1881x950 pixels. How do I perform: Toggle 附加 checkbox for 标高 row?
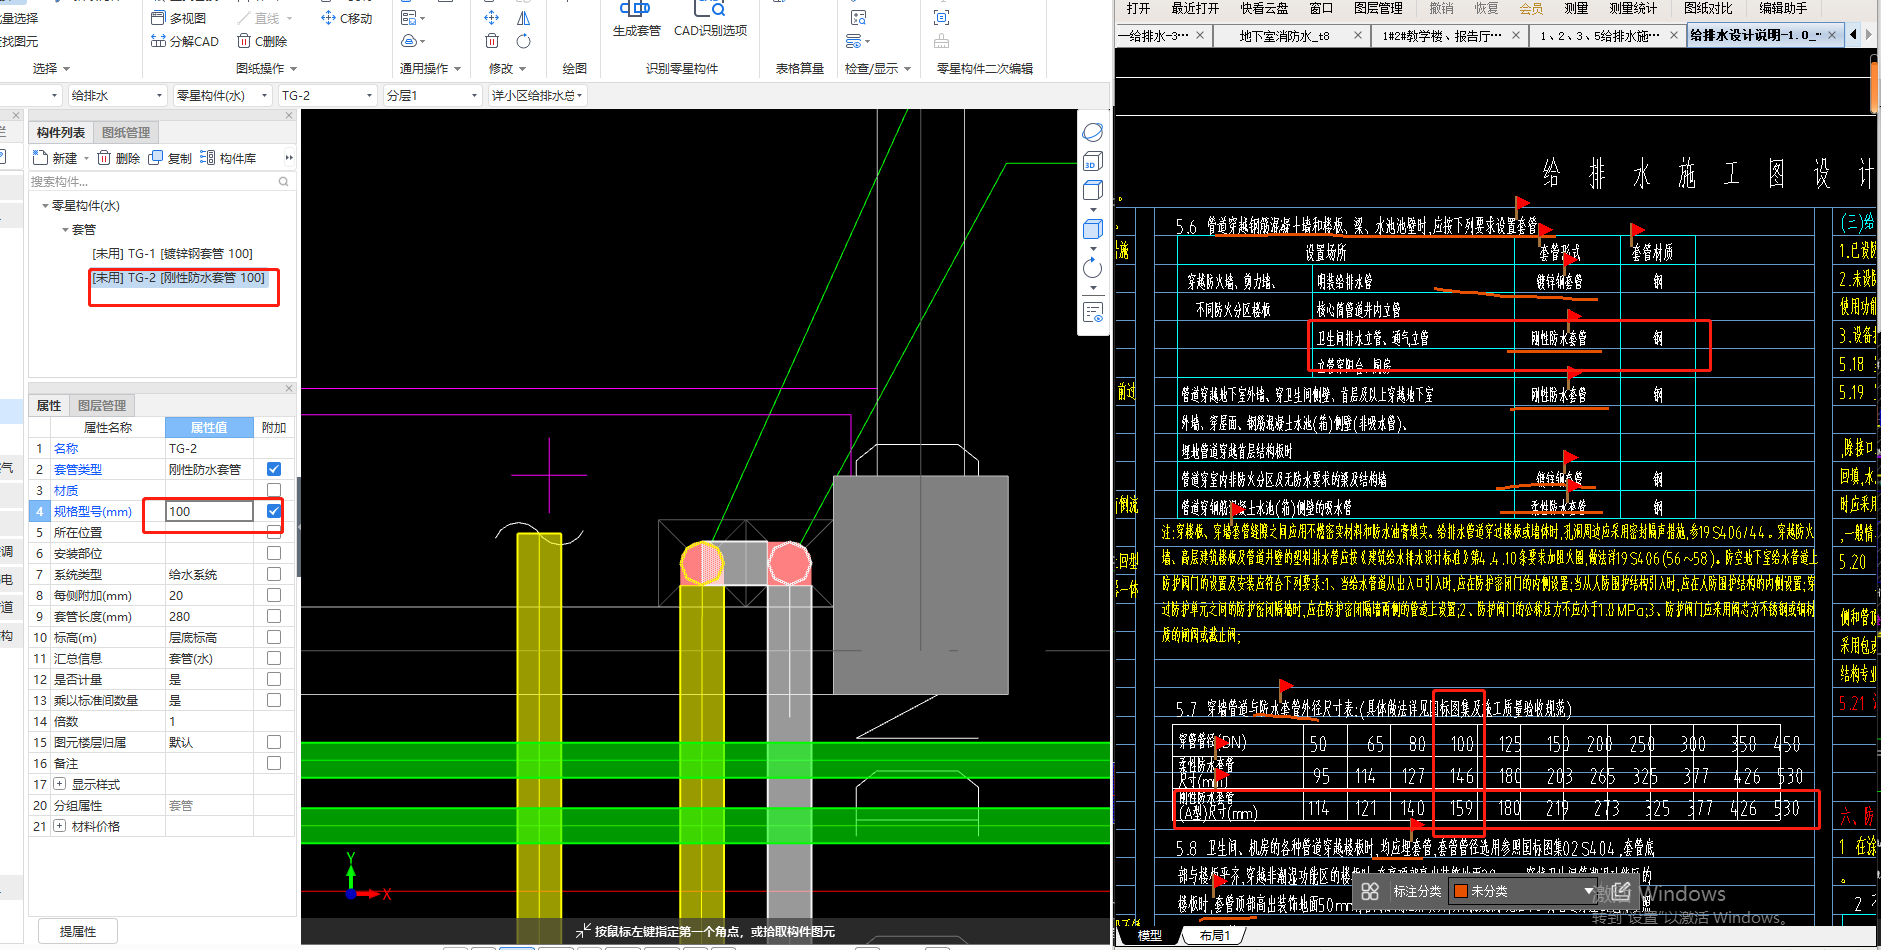click(274, 637)
